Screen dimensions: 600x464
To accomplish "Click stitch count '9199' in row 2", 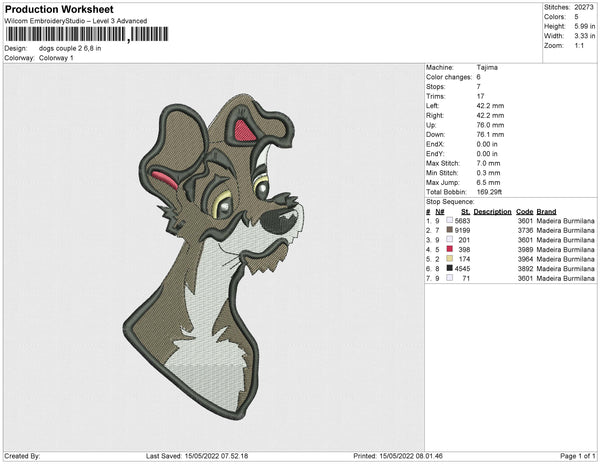I will click(x=462, y=230).
